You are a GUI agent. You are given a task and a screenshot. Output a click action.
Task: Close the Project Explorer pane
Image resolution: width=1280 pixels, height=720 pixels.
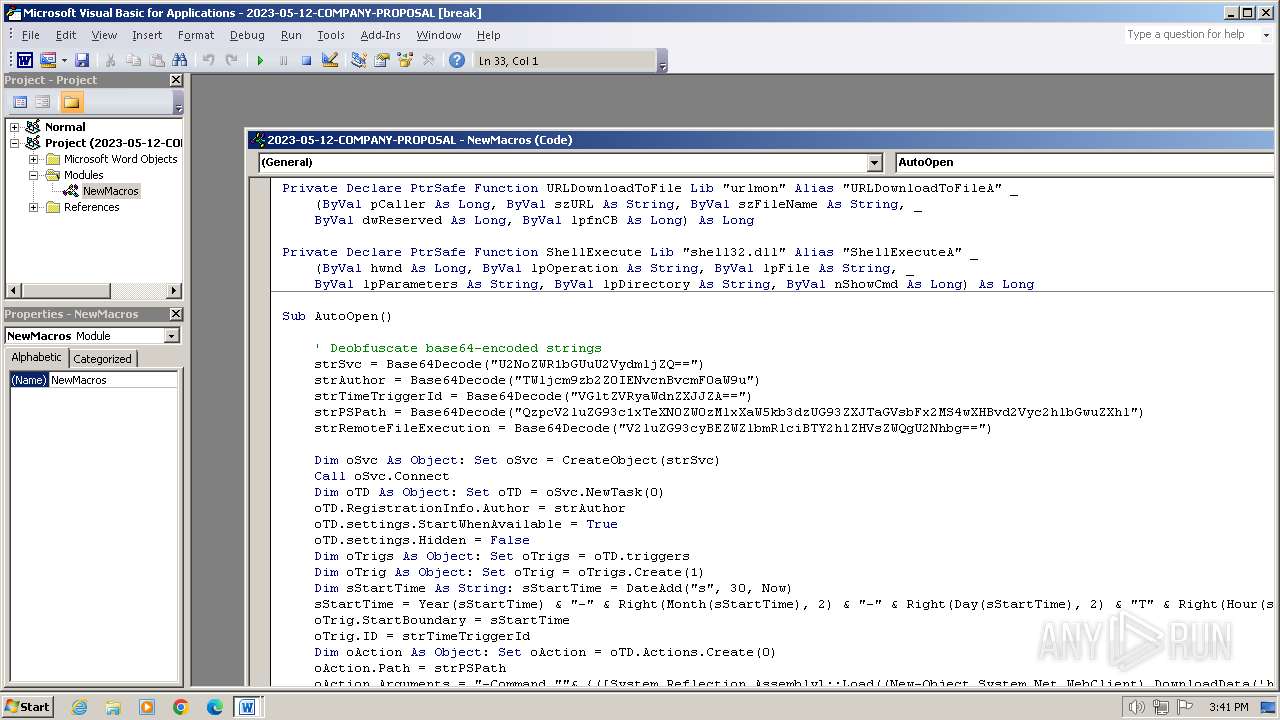176,80
